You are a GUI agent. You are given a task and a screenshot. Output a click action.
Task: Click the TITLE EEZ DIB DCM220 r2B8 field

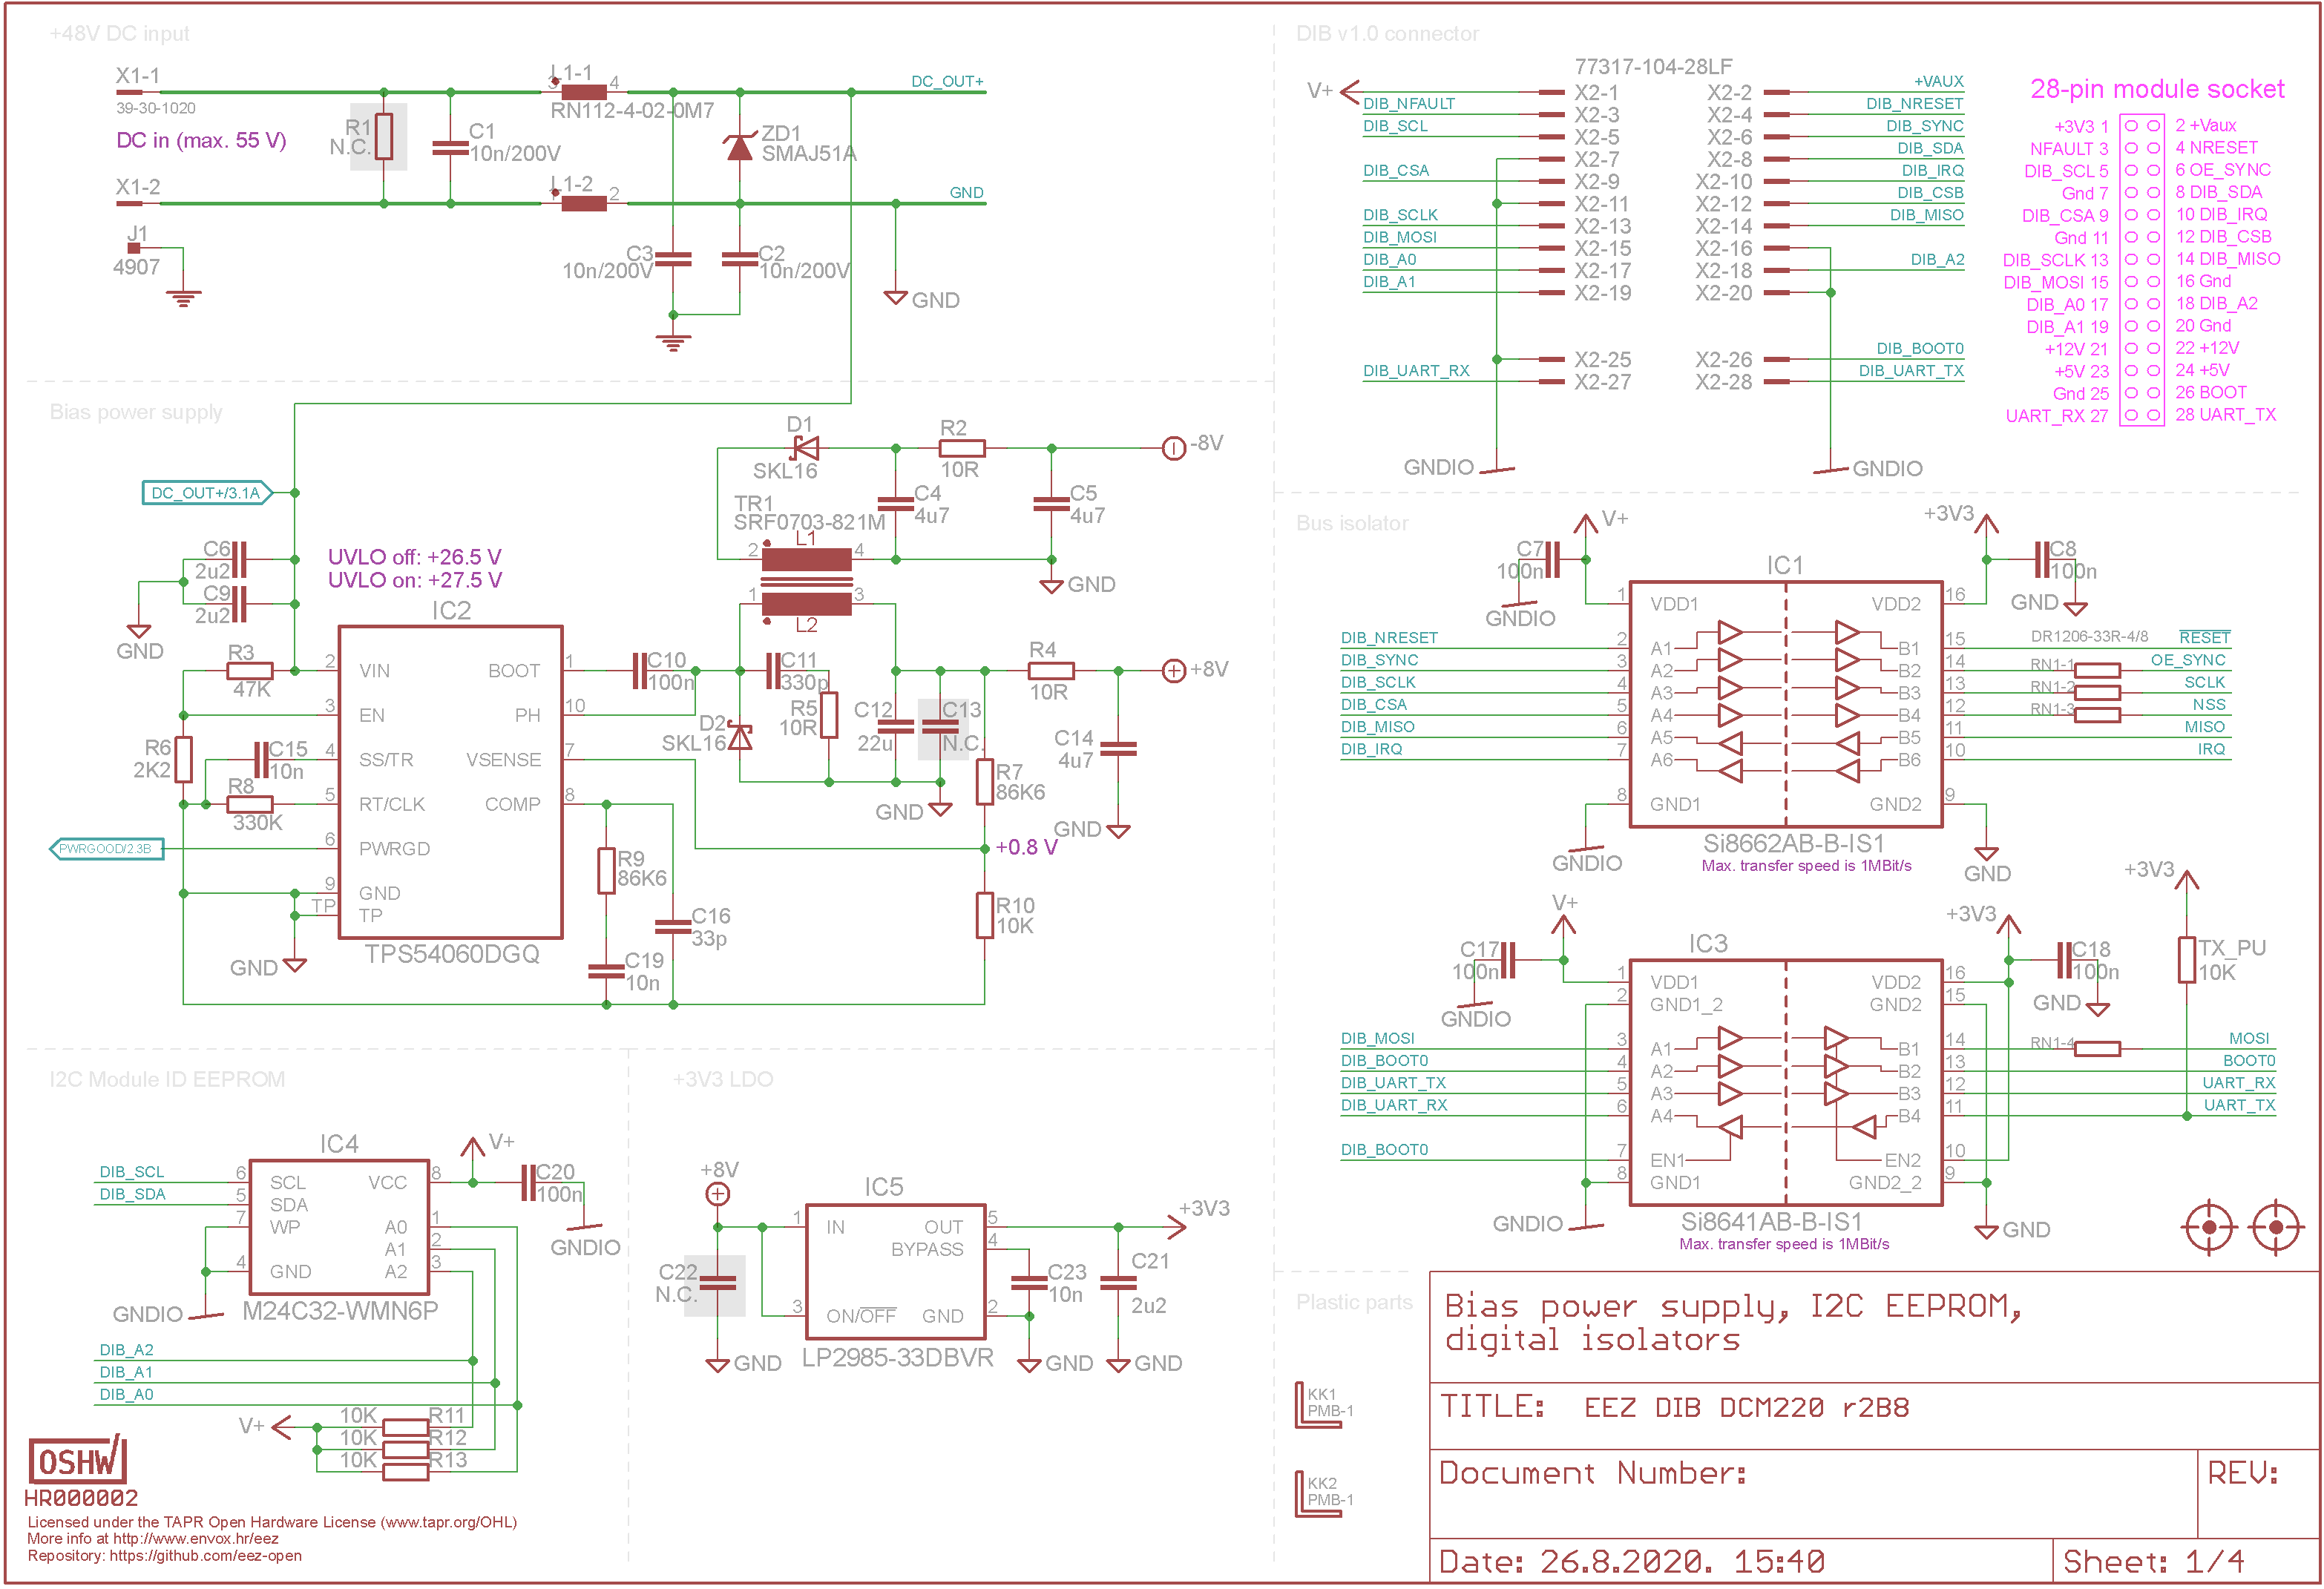point(1675,1407)
